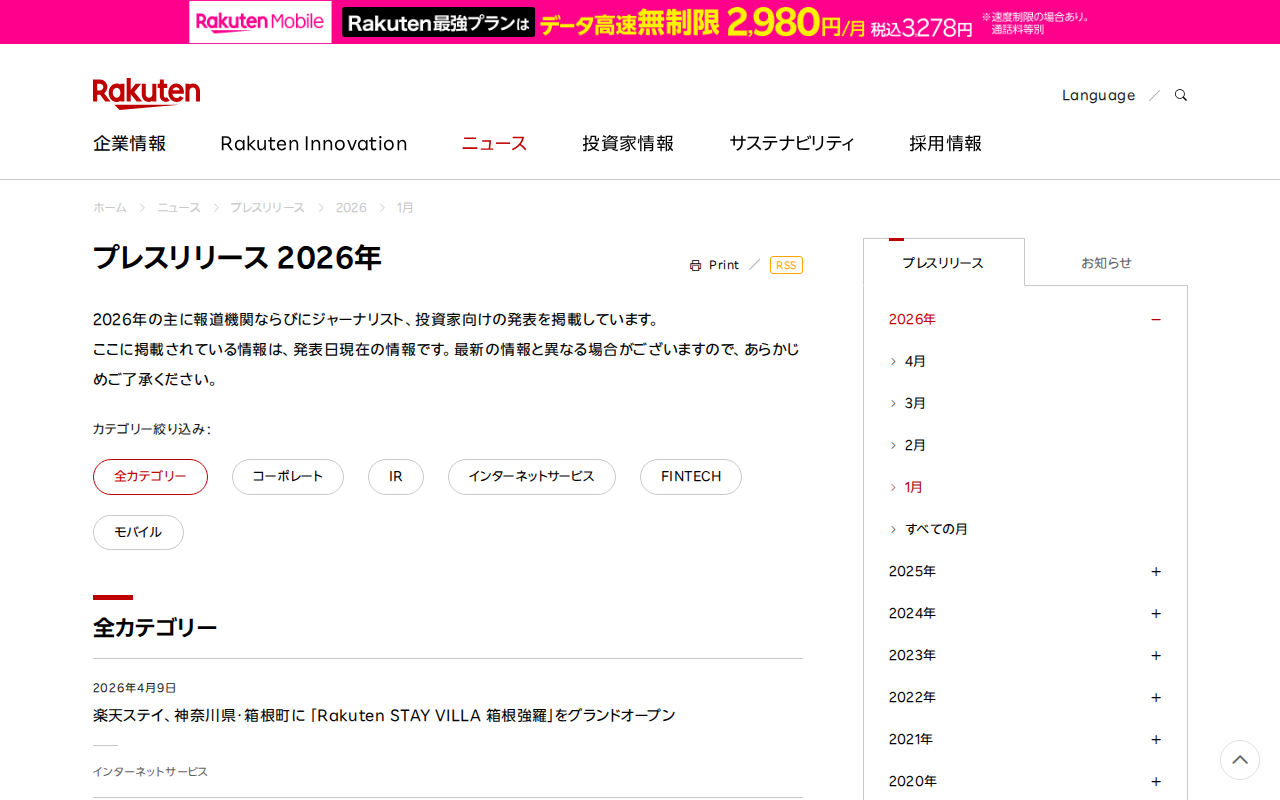Collapse the 2026年 minus icon
Image resolution: width=1280 pixels, height=800 pixels.
coord(1156,319)
